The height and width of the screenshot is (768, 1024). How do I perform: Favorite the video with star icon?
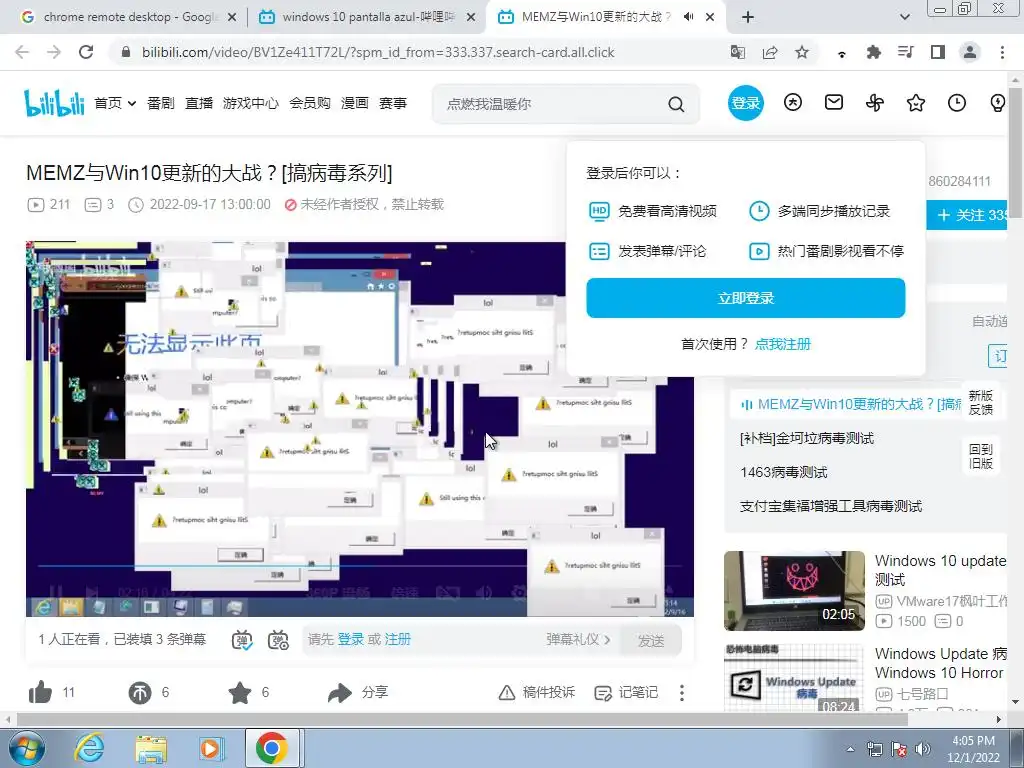coord(240,692)
